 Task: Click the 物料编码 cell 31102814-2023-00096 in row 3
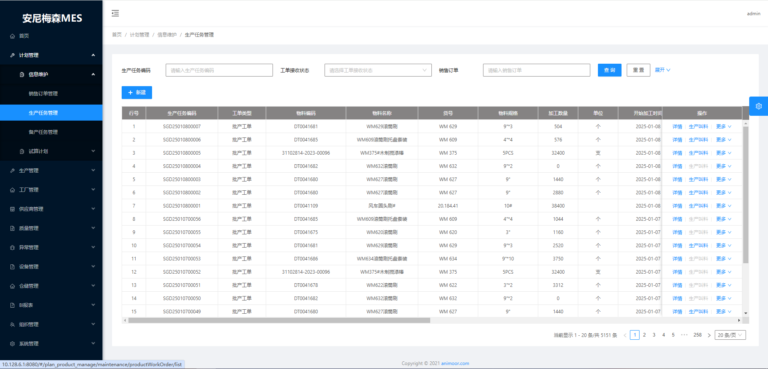point(306,153)
